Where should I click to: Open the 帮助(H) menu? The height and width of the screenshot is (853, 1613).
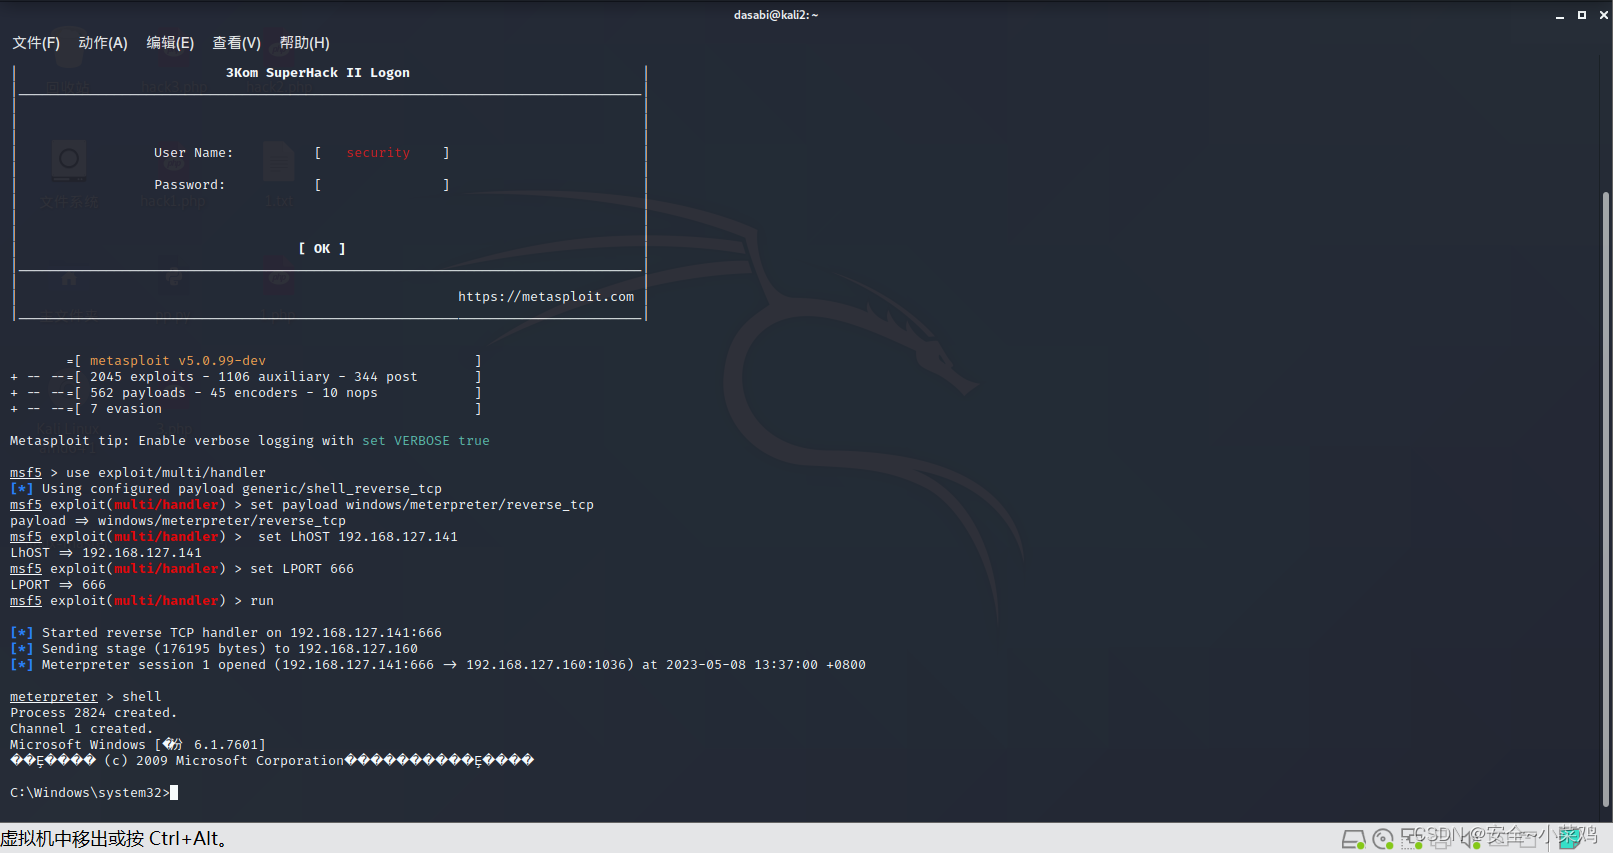click(304, 43)
